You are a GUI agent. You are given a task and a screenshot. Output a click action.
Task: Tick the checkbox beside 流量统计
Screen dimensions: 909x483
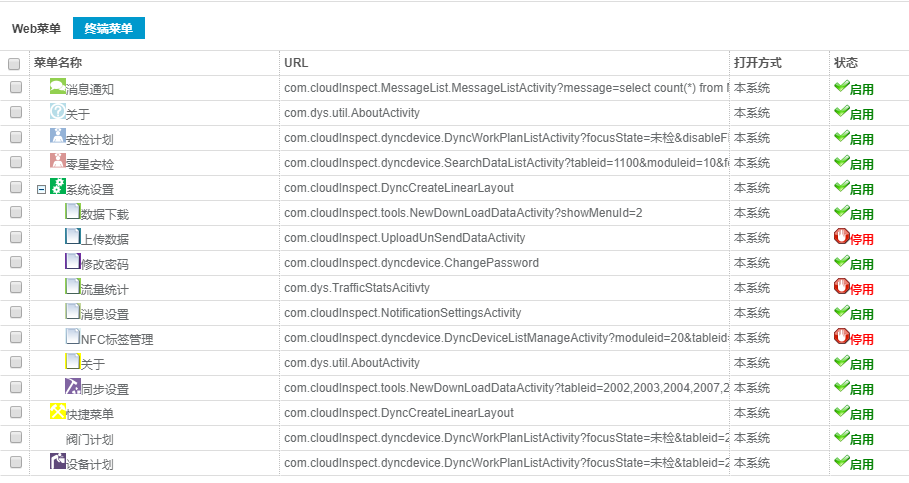pyautogui.click(x=15, y=288)
